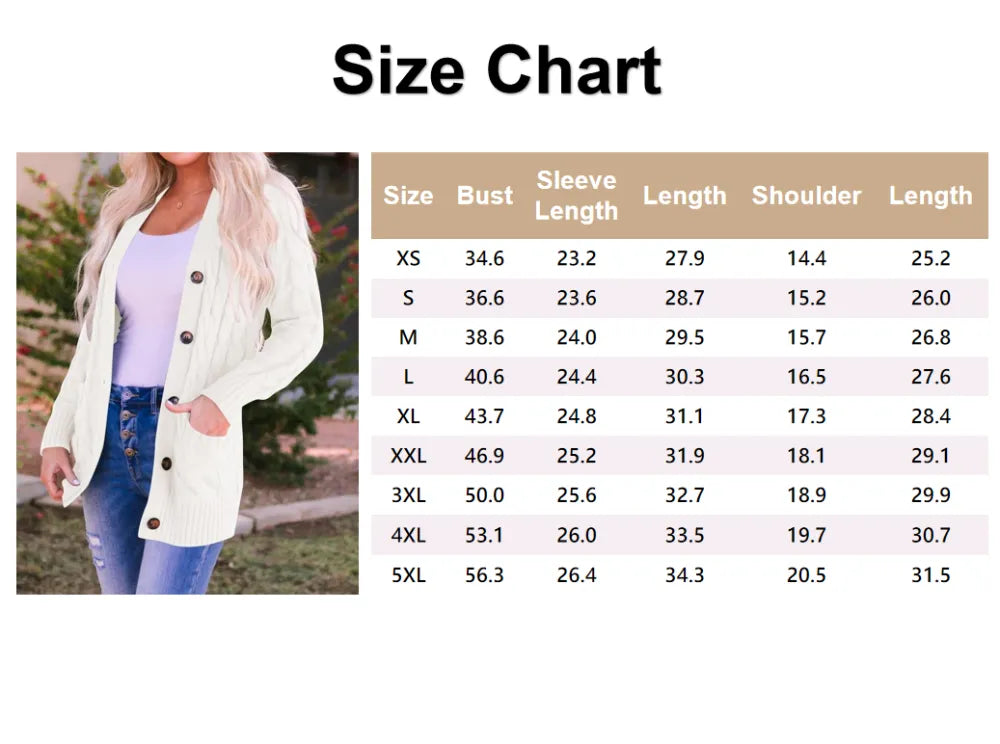This screenshot has height=744, width=1000.
Task: Select the L size row label
Action: click(x=408, y=377)
